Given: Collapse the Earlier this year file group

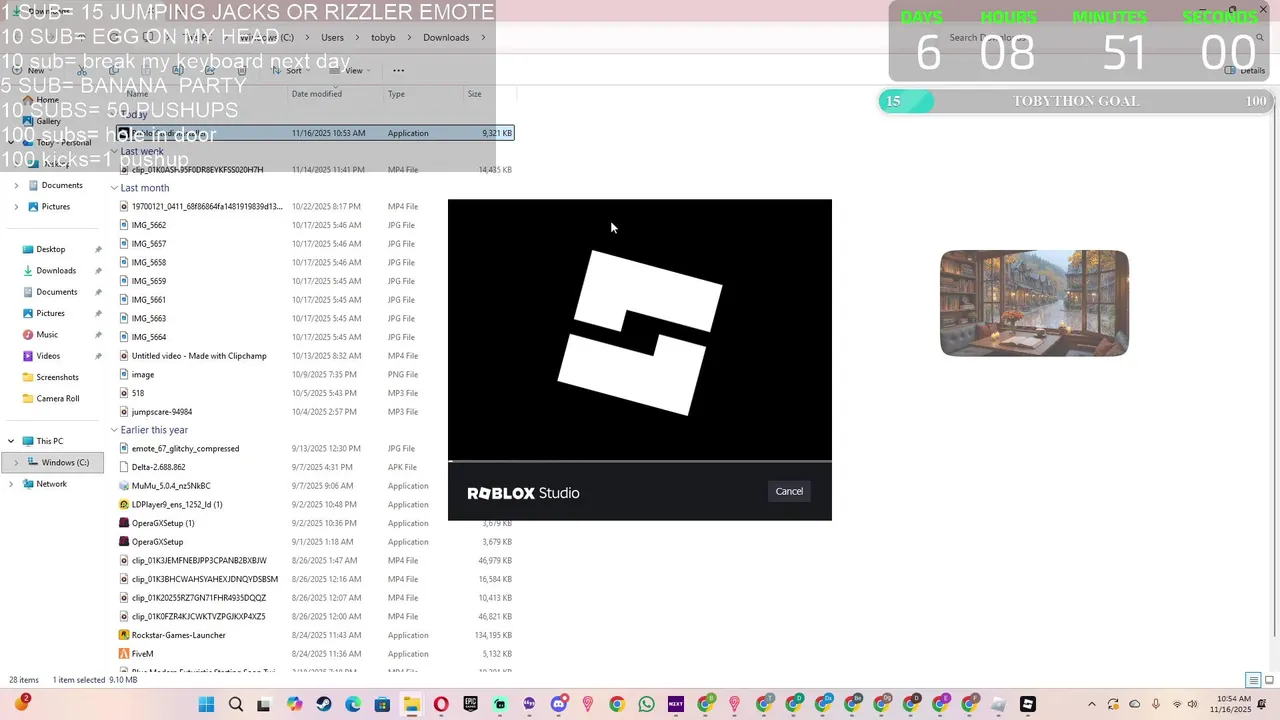Looking at the screenshot, I should point(114,430).
